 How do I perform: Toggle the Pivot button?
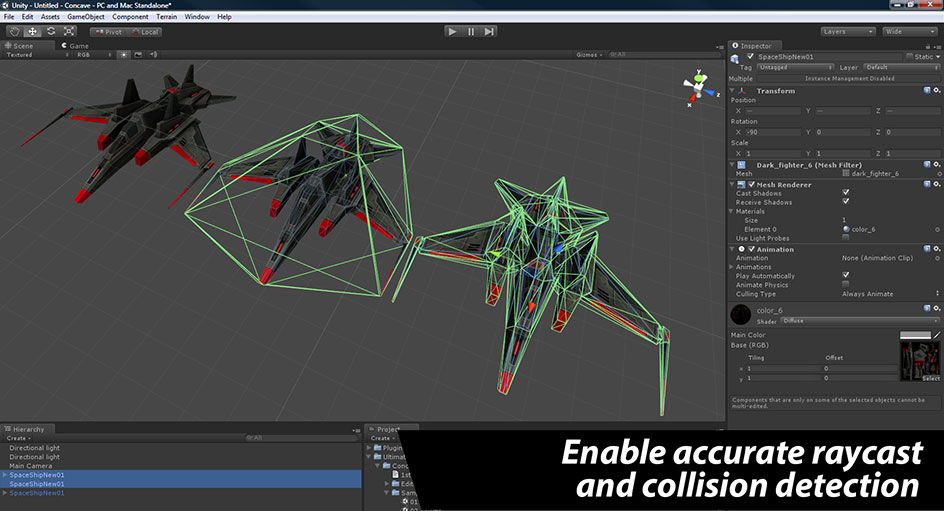(x=109, y=32)
